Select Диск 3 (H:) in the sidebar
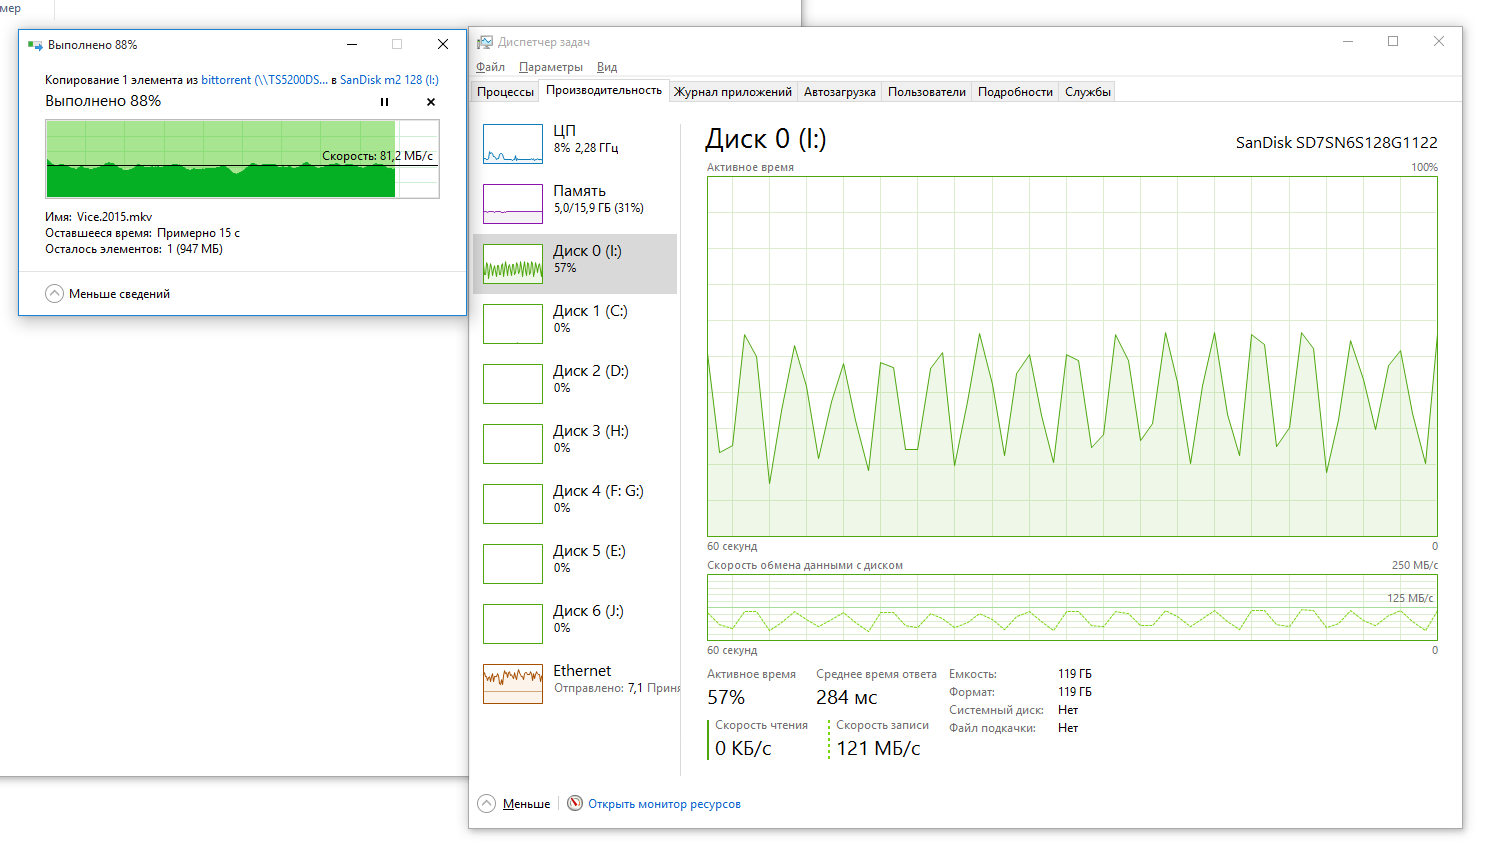 tap(575, 444)
